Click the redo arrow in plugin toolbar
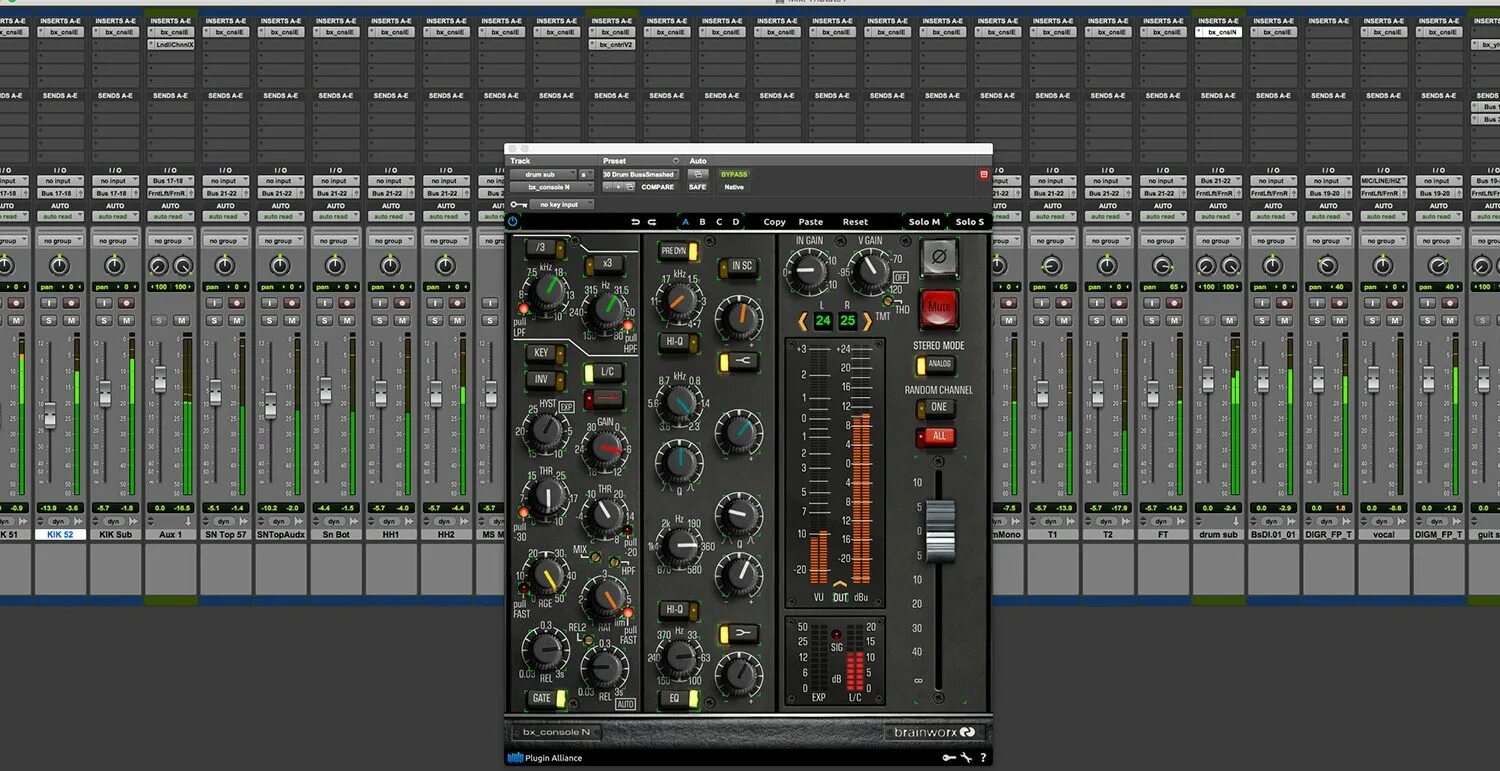 [x=652, y=222]
